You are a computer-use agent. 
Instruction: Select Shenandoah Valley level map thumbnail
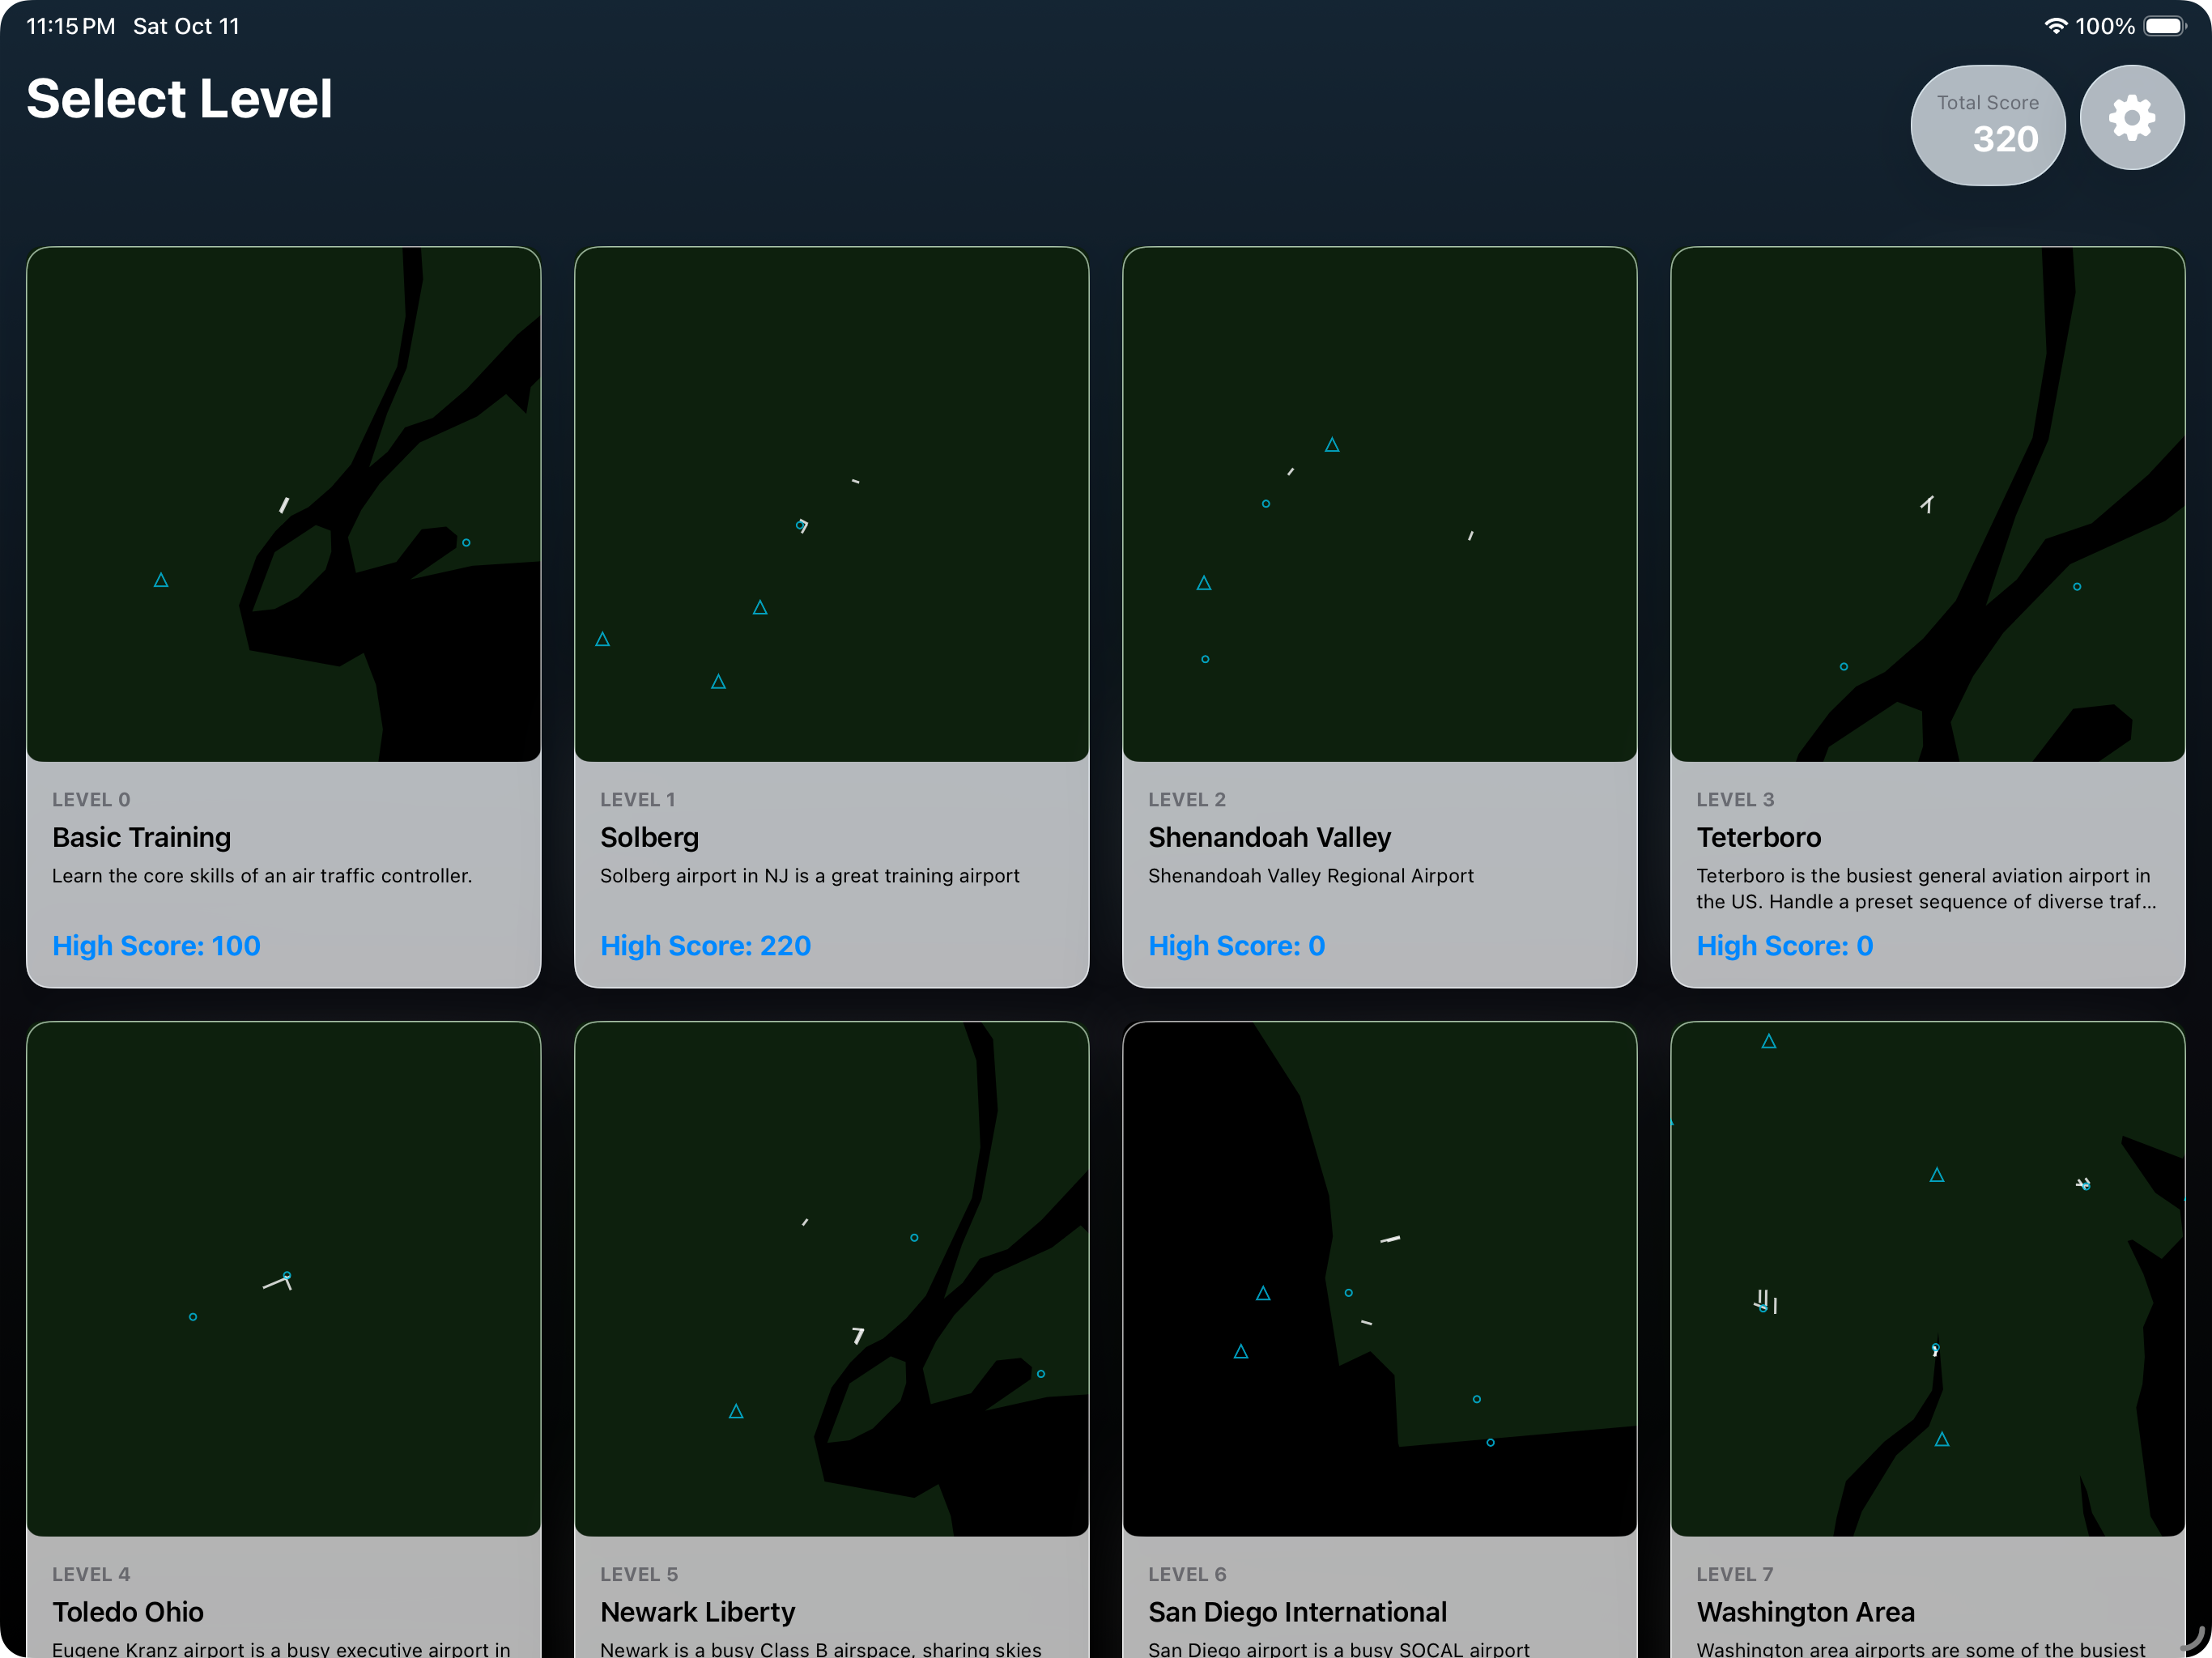[x=1379, y=504]
